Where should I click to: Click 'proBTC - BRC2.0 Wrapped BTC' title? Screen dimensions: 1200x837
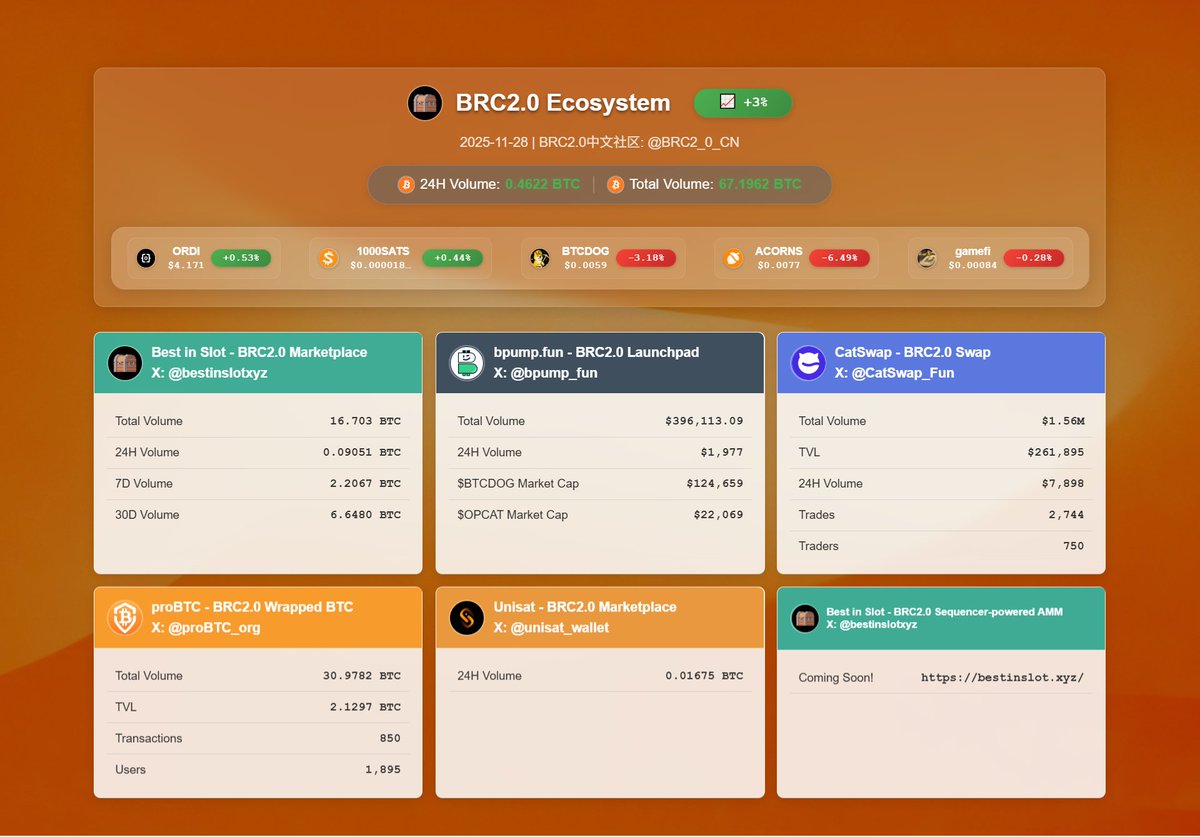click(252, 607)
